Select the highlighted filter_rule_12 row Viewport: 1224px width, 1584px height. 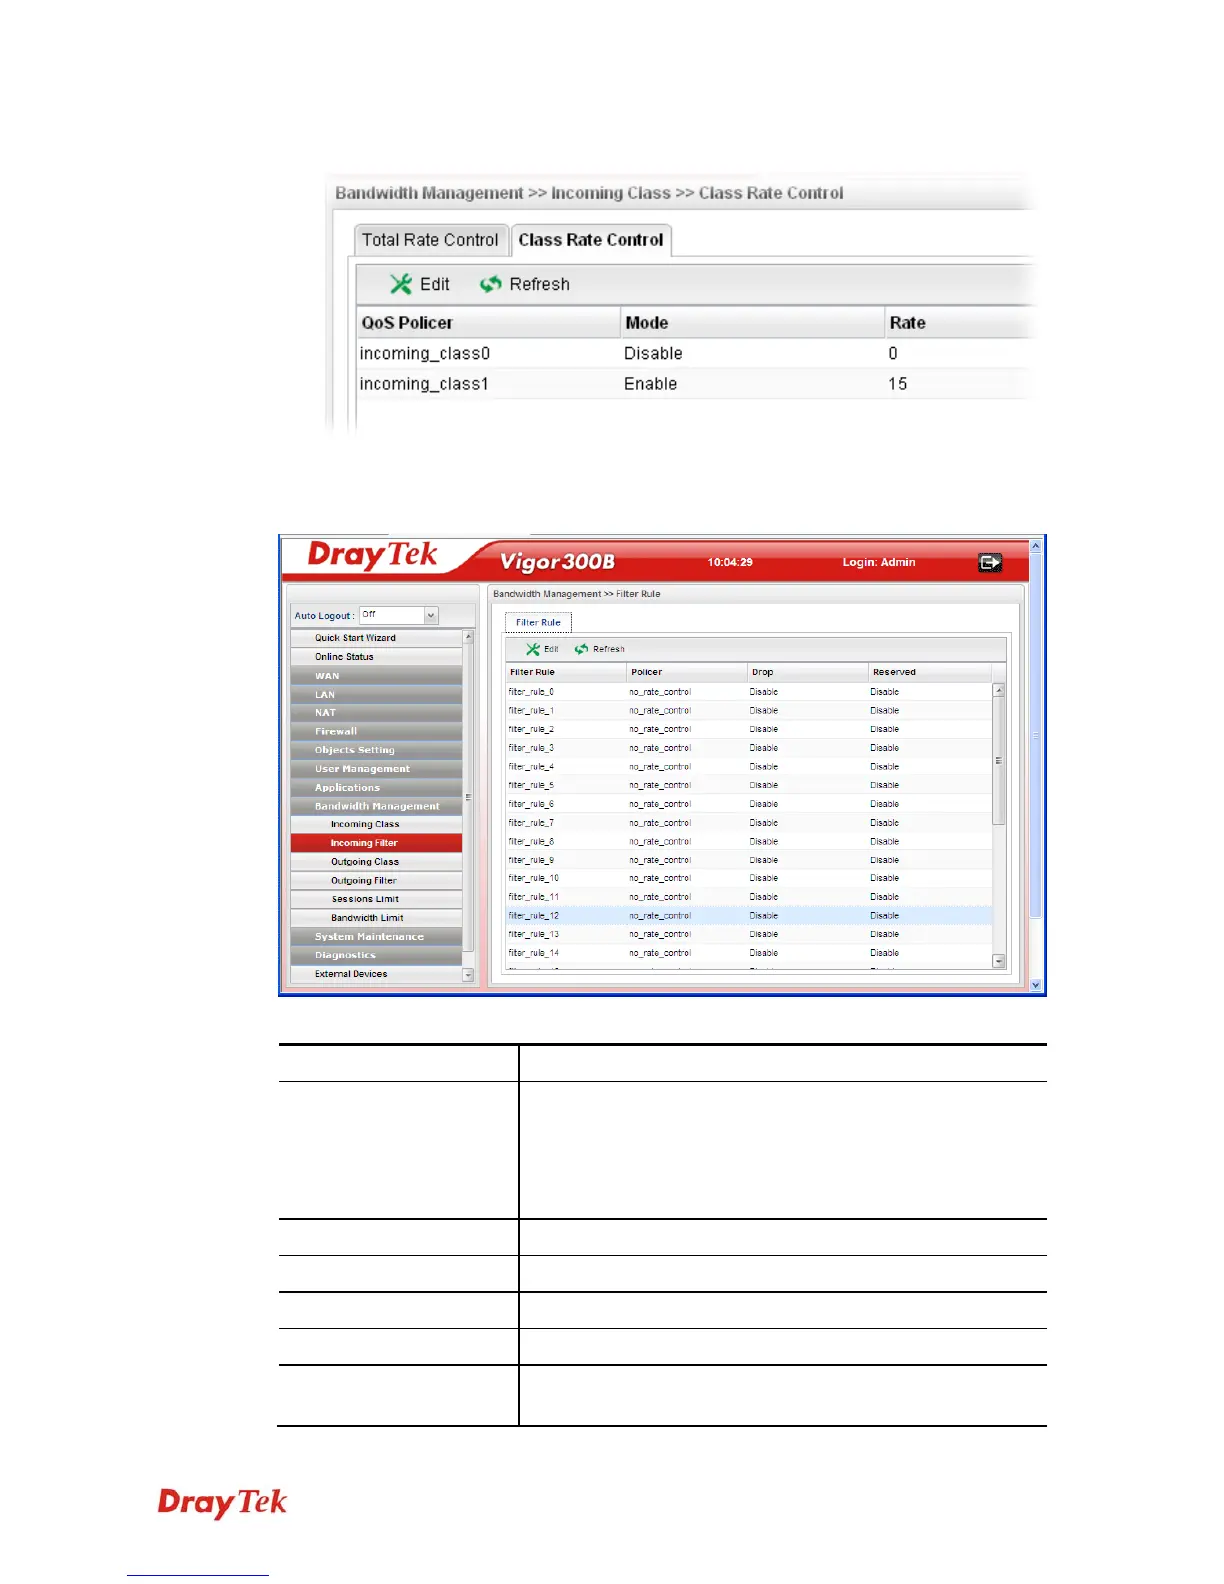(749, 916)
